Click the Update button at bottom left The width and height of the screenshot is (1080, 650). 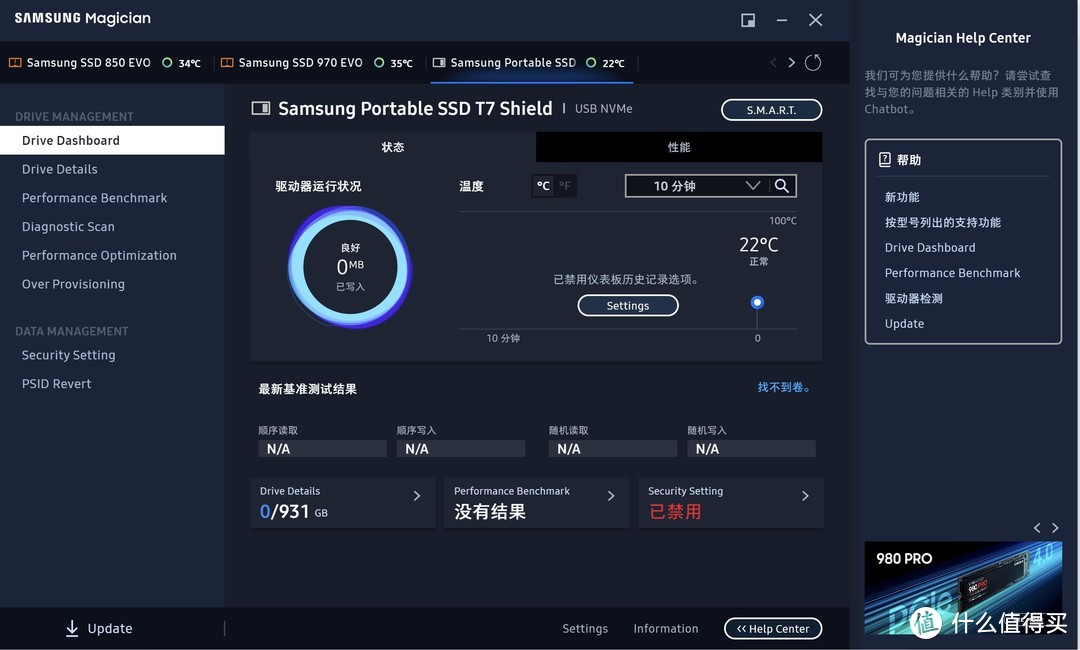(99, 628)
